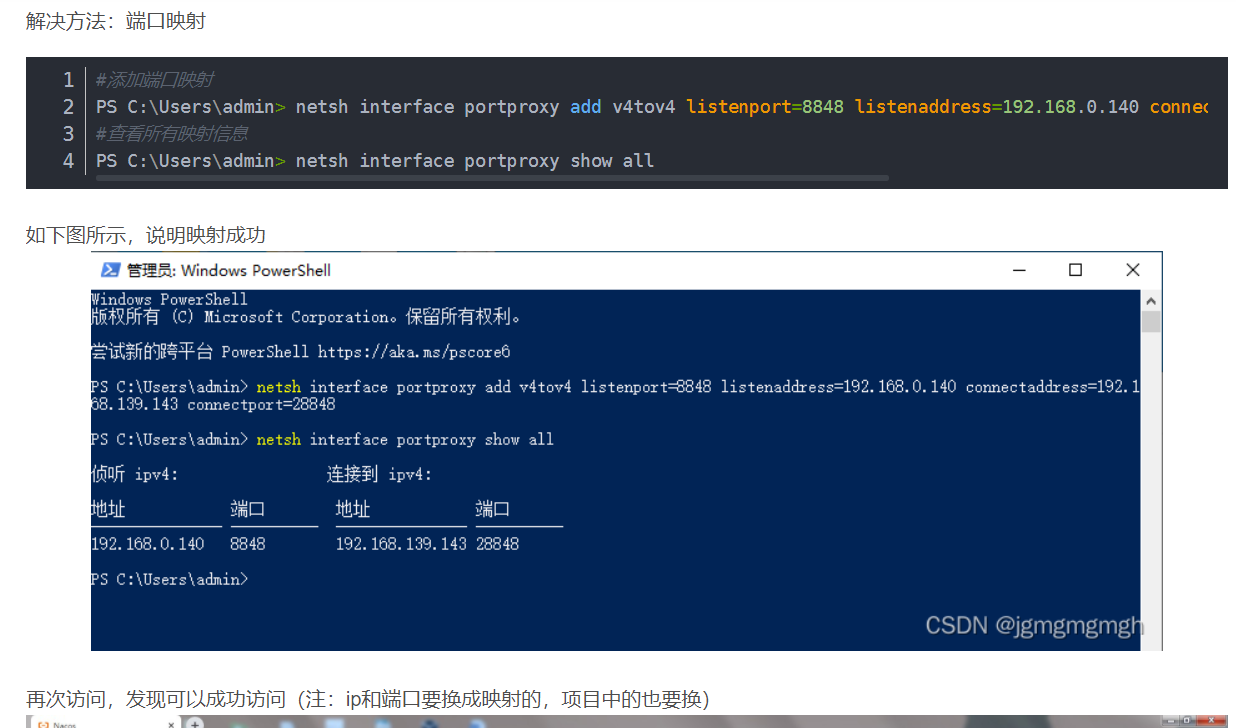
Task: Click the PowerShell vertical scrollbar thumb
Action: point(1151,321)
